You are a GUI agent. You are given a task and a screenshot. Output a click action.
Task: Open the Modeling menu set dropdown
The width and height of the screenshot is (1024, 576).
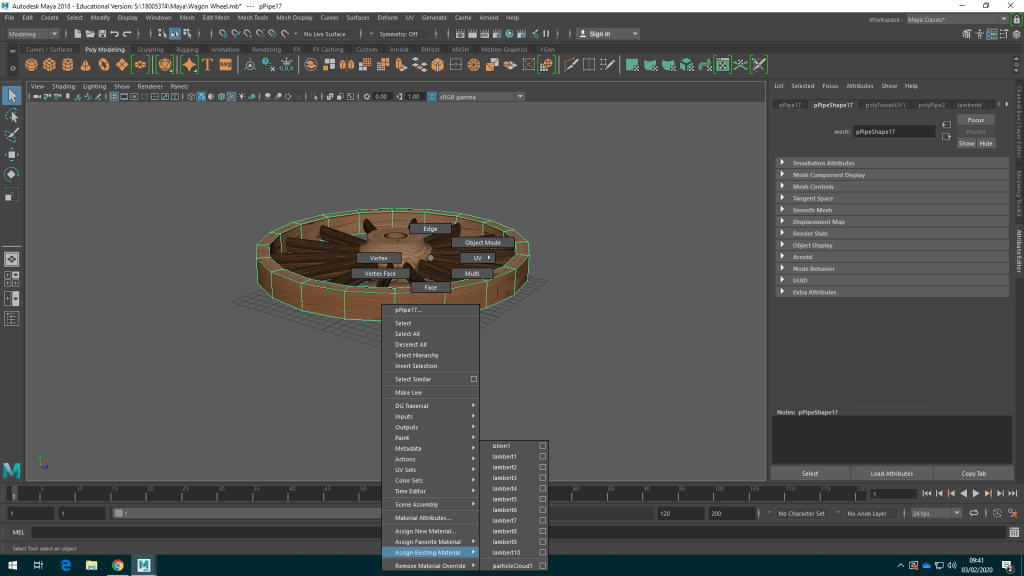(35, 34)
